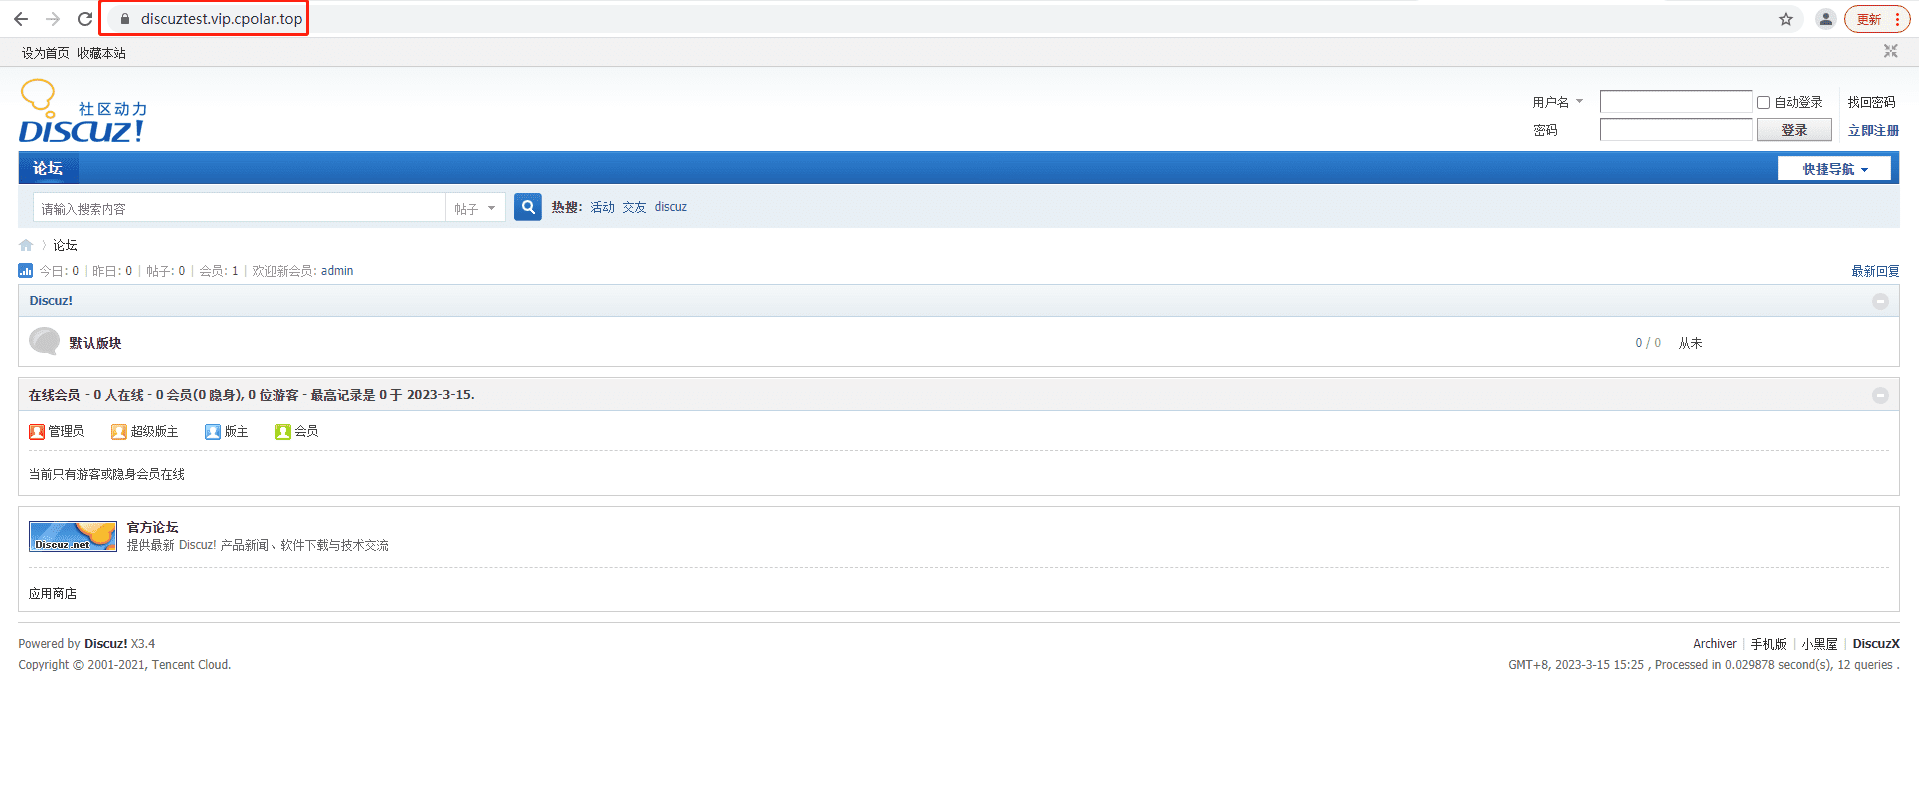This screenshot has width=1919, height=811.
Task: Click 设为首页 in top menu
Action: coord(45,53)
